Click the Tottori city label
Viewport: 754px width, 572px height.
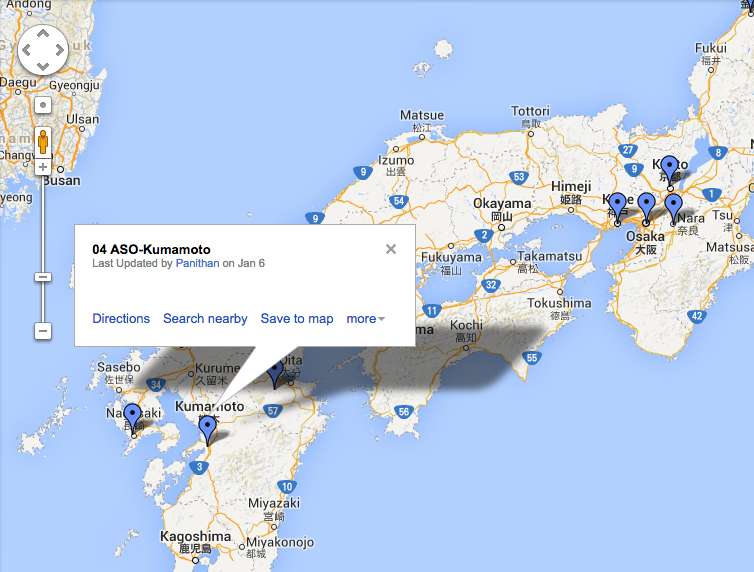click(530, 112)
